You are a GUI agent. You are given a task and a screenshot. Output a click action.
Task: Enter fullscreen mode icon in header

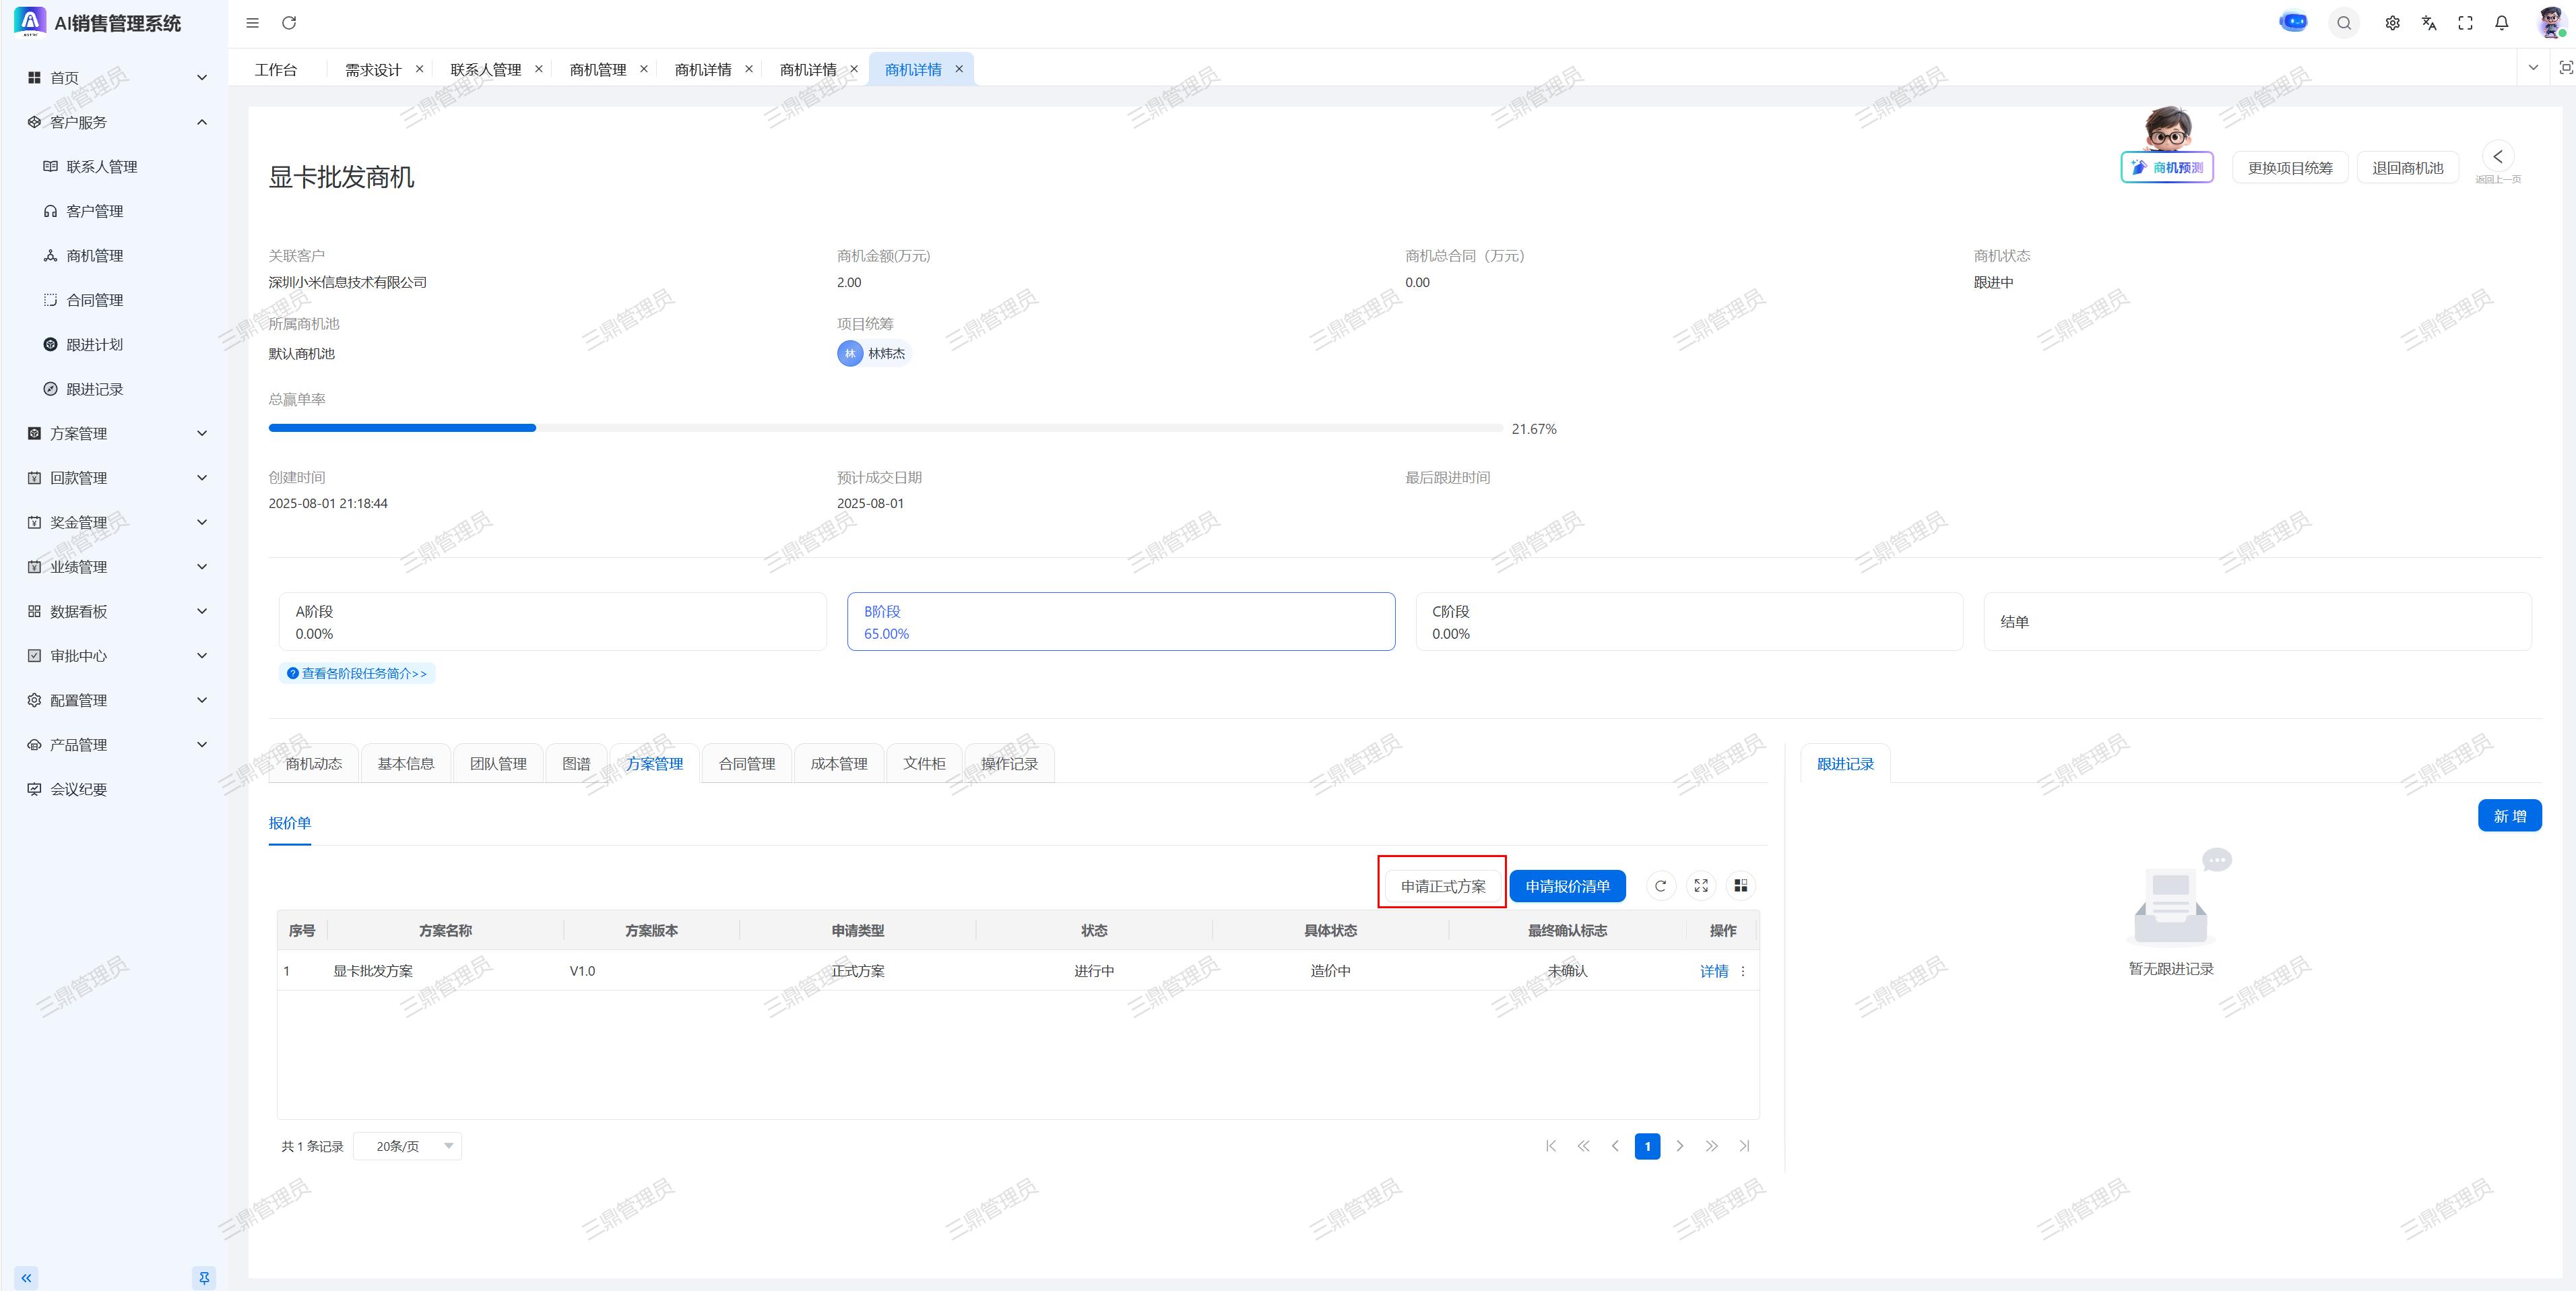2465,23
